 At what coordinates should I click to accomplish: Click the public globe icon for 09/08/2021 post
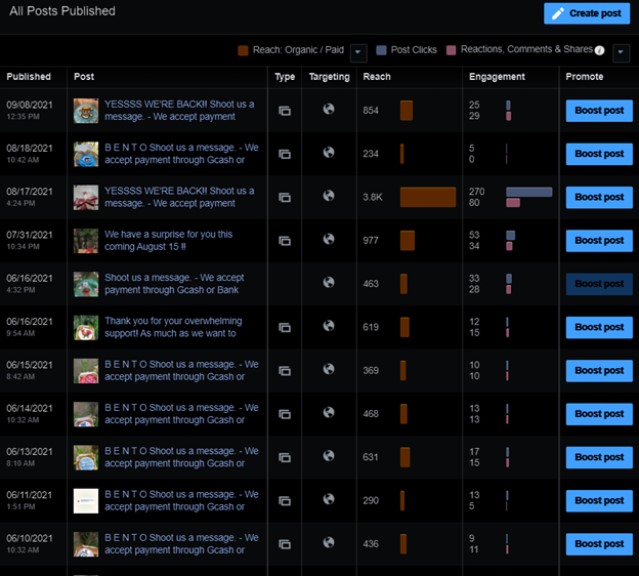tap(328, 109)
